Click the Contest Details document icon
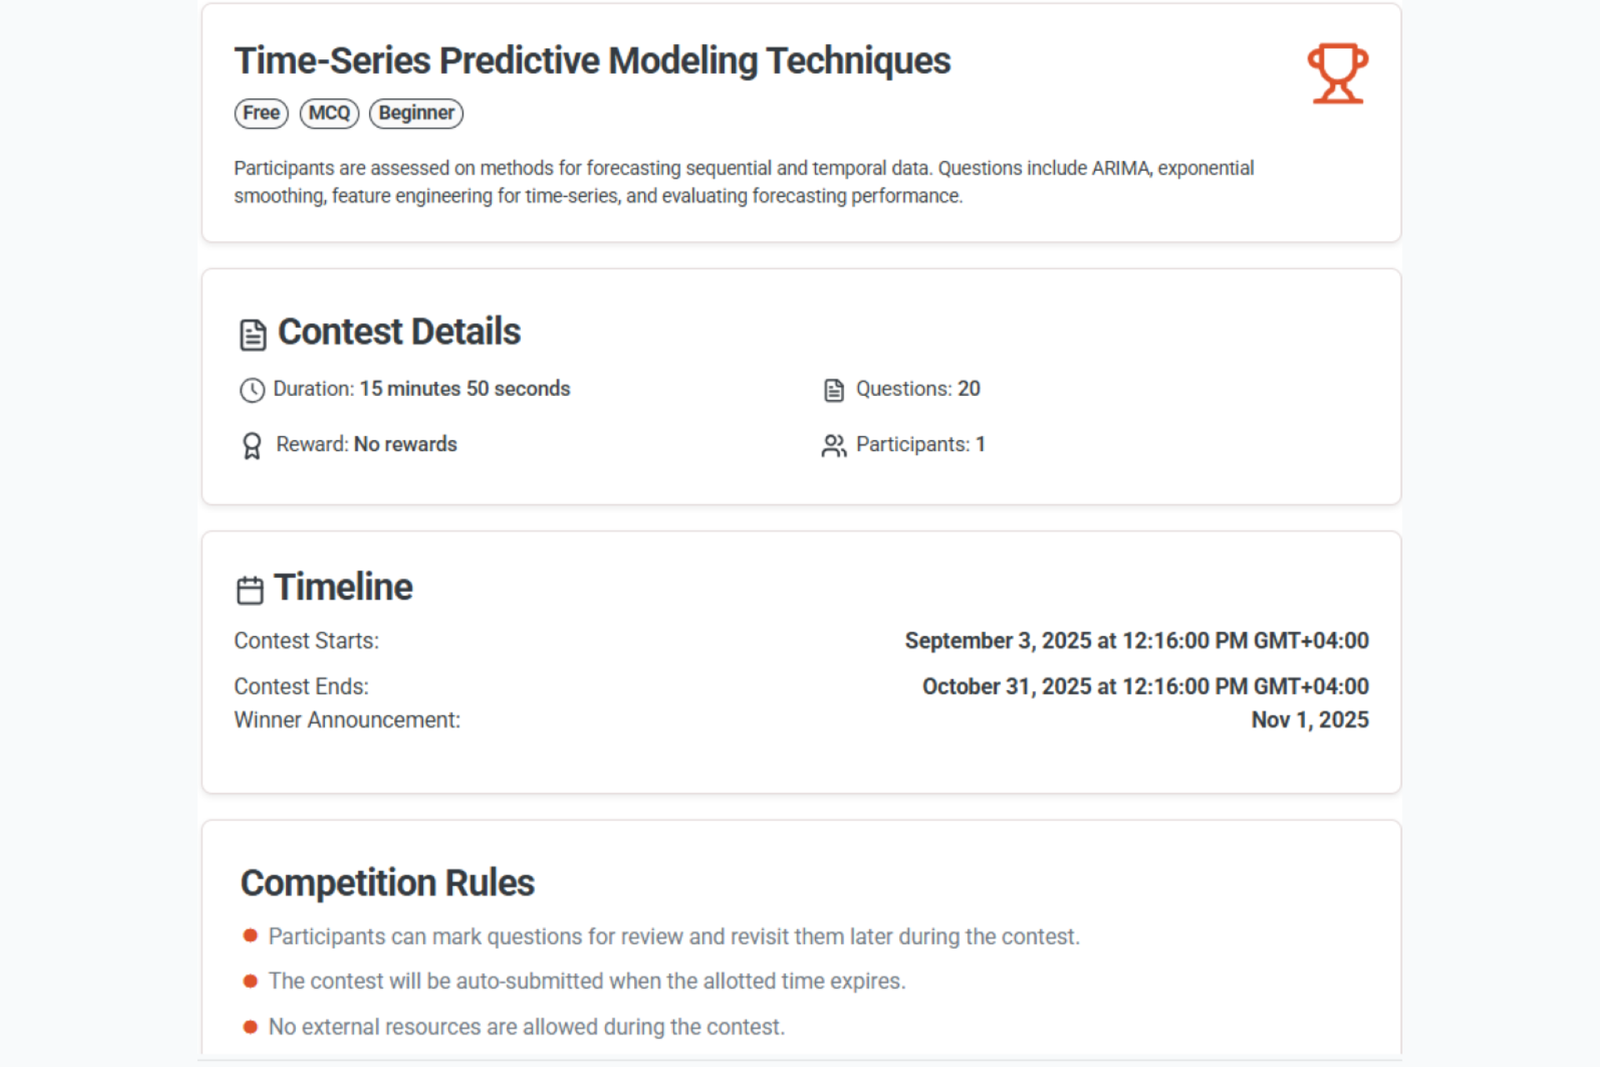Viewport: 1600px width, 1067px height. coord(253,334)
